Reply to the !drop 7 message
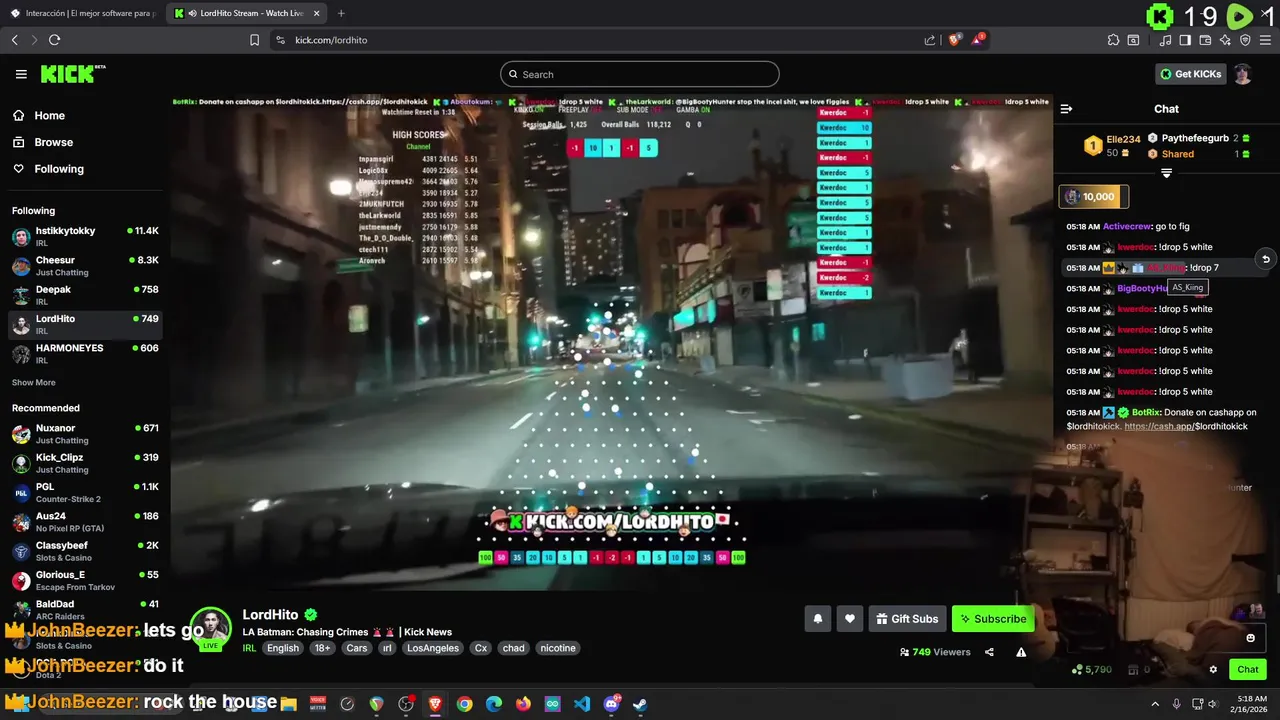Image resolution: width=1280 pixels, height=720 pixels. 1265,259
